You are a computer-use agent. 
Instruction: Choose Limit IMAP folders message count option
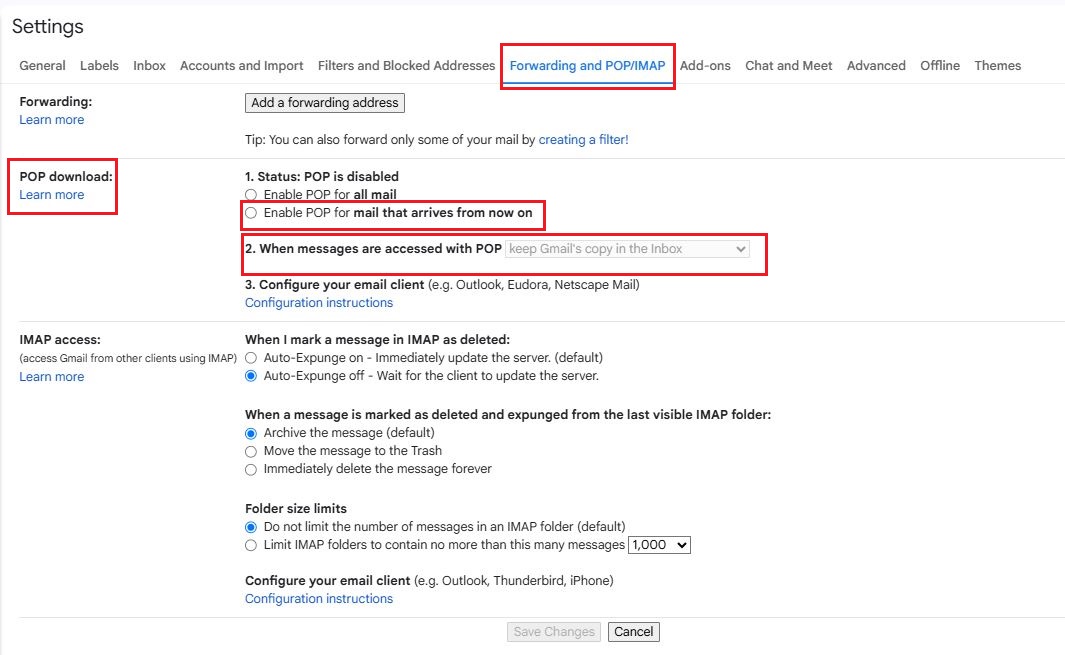(x=252, y=545)
